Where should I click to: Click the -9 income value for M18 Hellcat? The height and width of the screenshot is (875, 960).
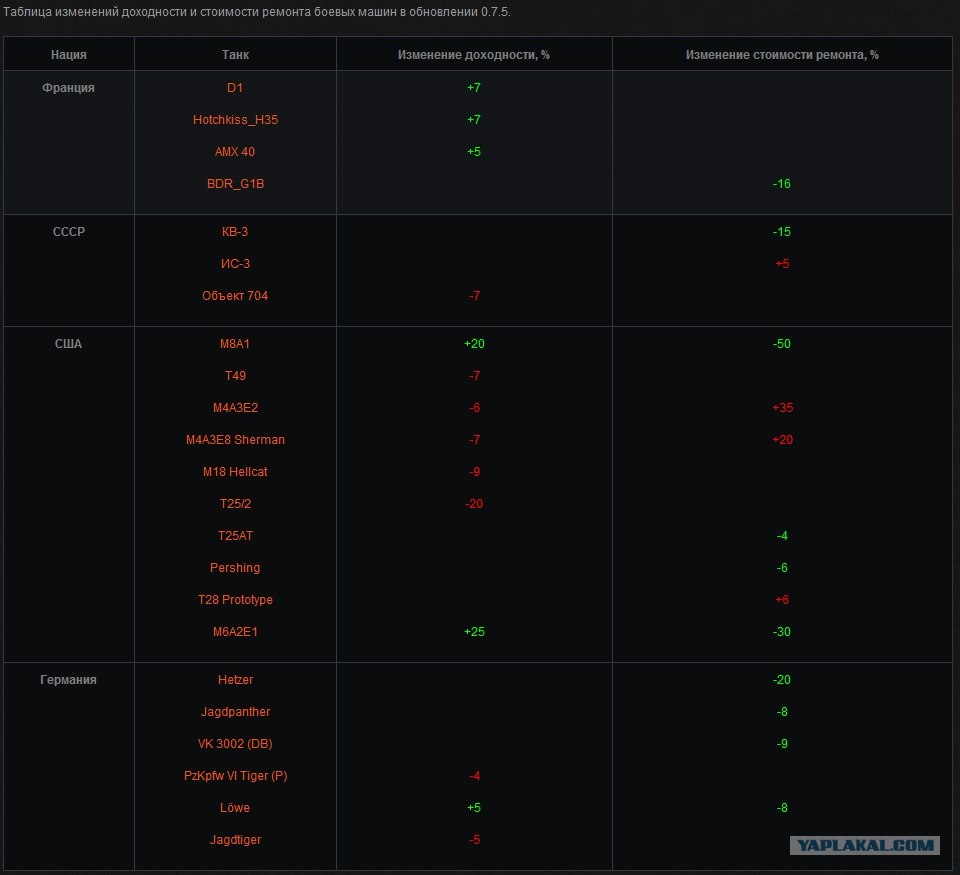tap(474, 471)
